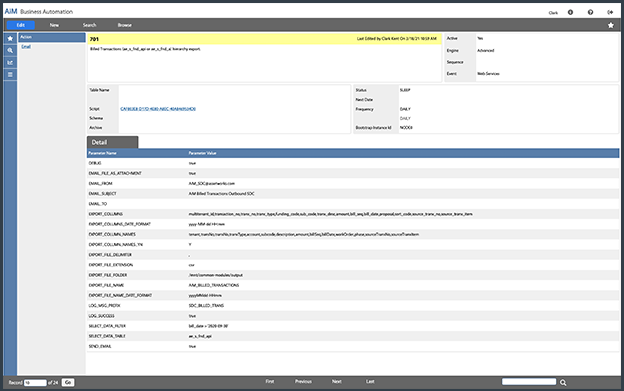The image size is (624, 391).
Task: Click the Last Edited by Clark Kent text
Action: tap(396, 39)
